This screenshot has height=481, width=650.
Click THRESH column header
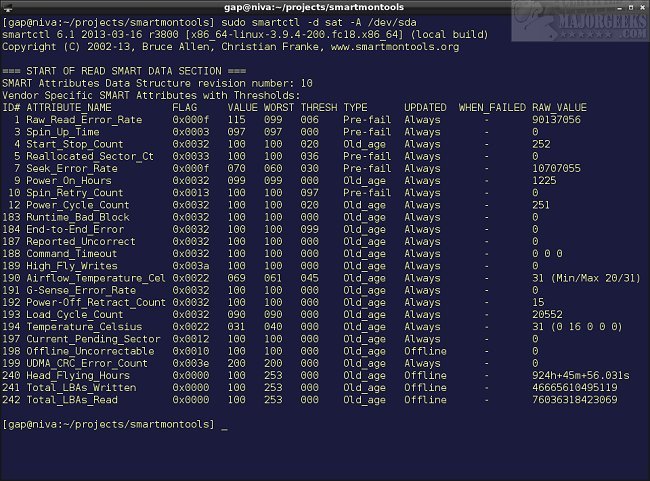pyautogui.click(x=319, y=108)
